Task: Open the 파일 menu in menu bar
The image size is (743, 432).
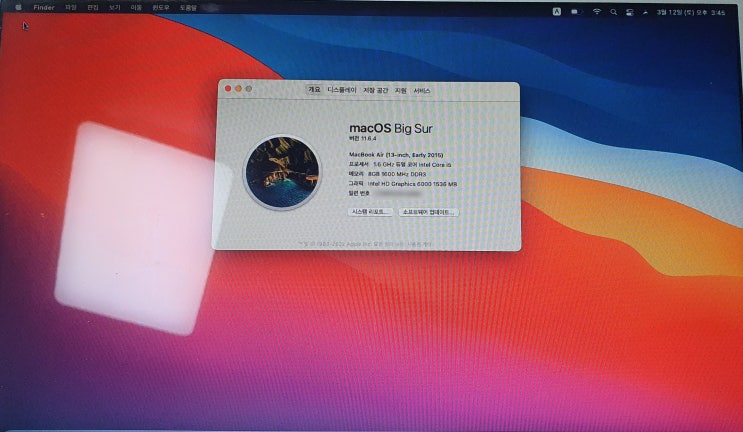Action: pyautogui.click(x=71, y=8)
